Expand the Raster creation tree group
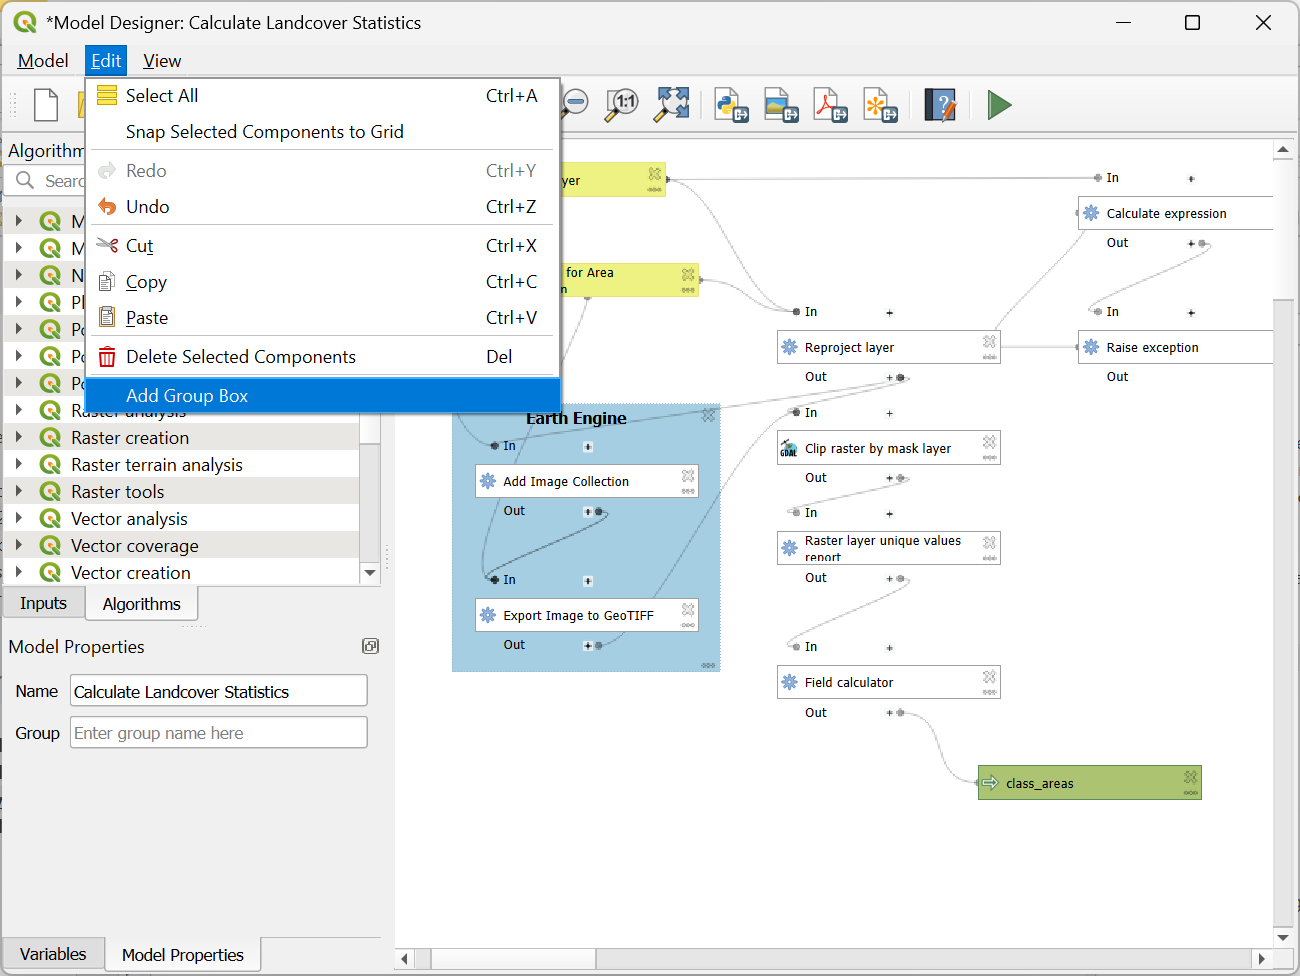Viewport: 1300px width, 976px height. click(x=19, y=438)
